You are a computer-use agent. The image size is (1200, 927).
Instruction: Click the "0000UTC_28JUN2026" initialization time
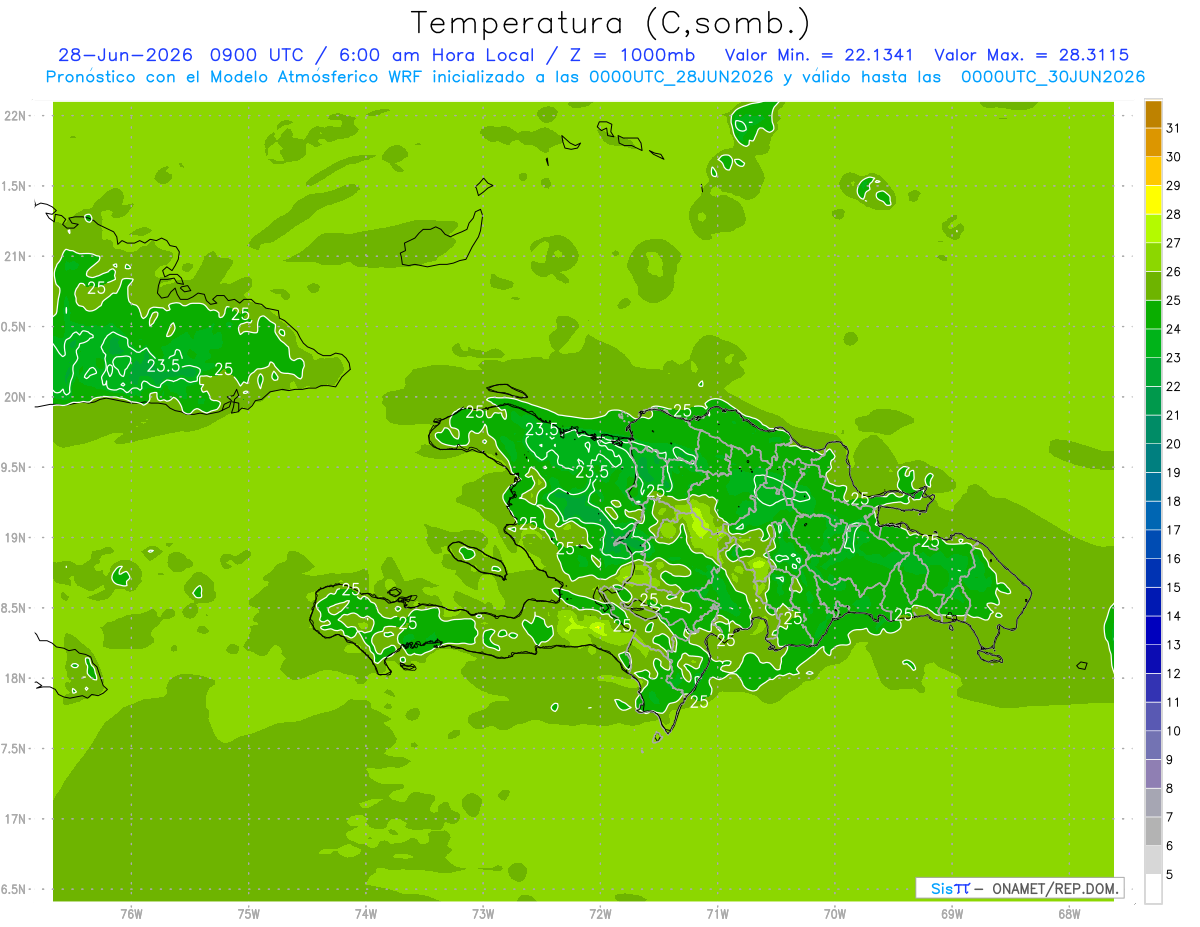[678, 77]
